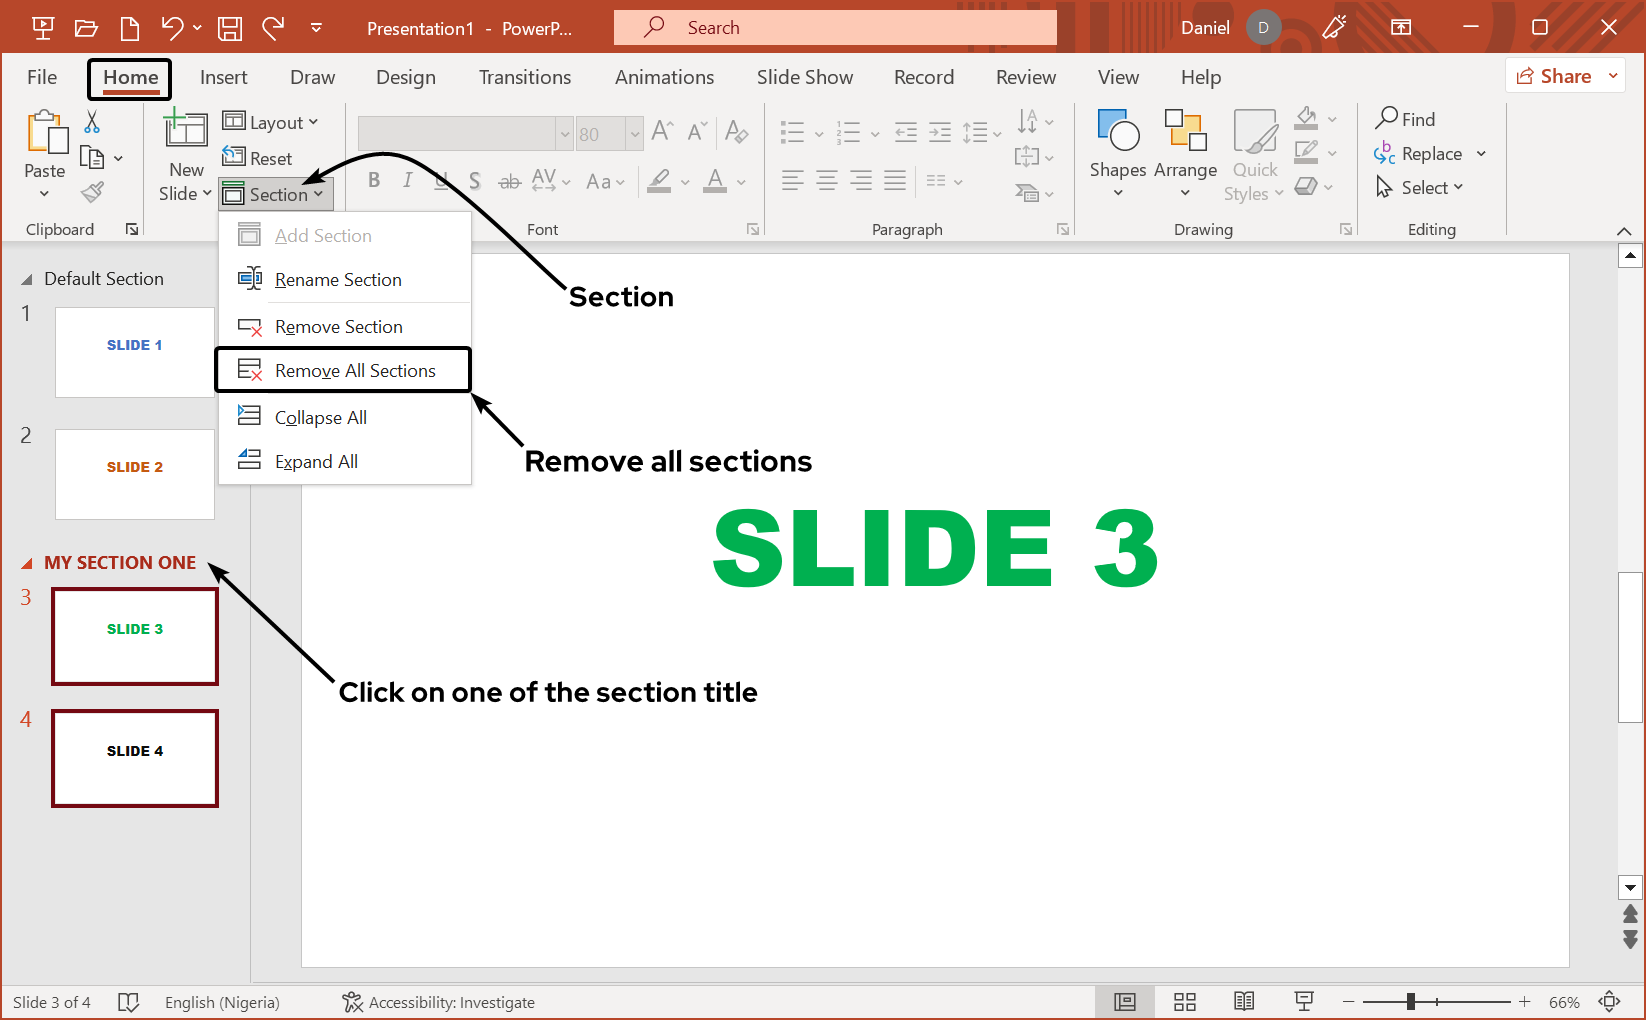Viewport: 1646px width, 1020px height.
Task: Toggle italic formatting
Action: (408, 180)
